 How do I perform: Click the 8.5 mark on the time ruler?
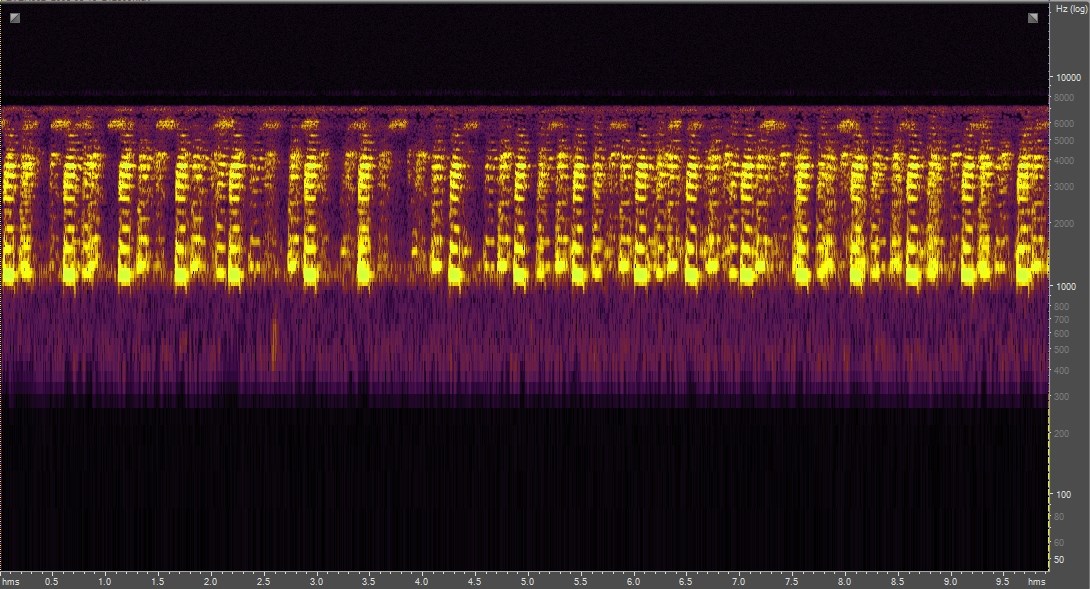coord(898,581)
